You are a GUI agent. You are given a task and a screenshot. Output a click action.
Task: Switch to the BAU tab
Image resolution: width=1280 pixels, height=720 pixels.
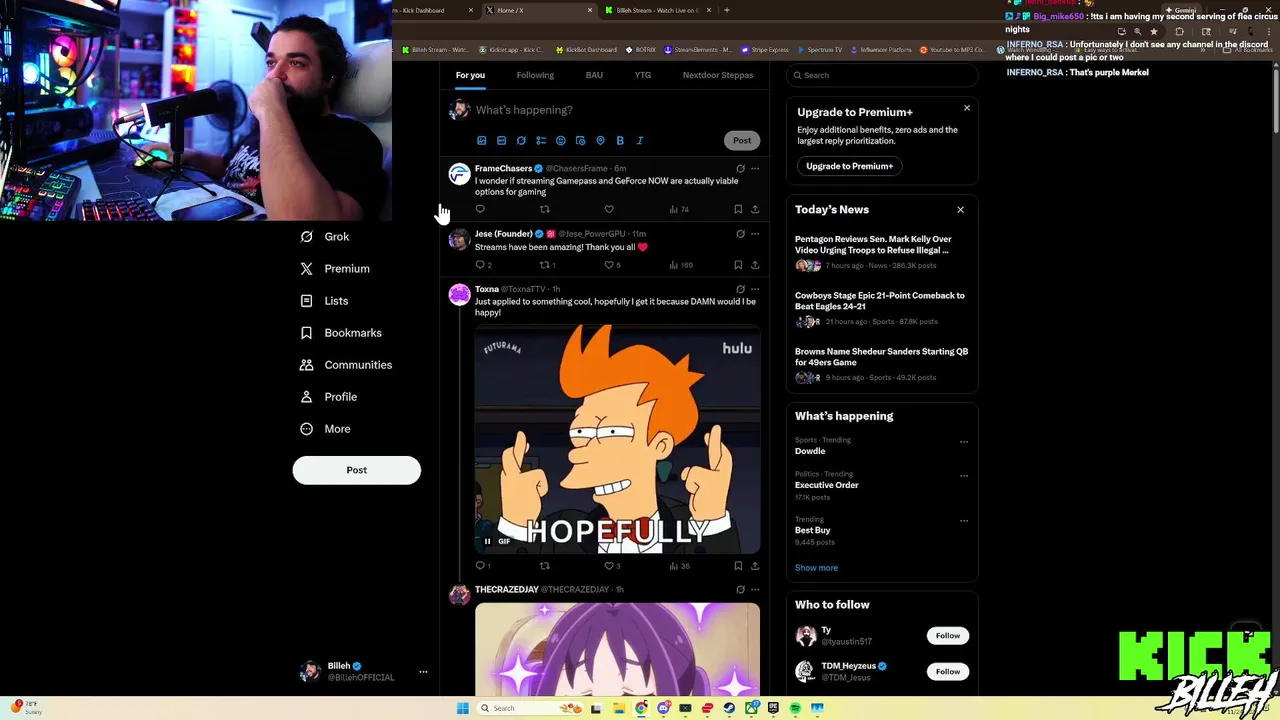click(x=594, y=75)
